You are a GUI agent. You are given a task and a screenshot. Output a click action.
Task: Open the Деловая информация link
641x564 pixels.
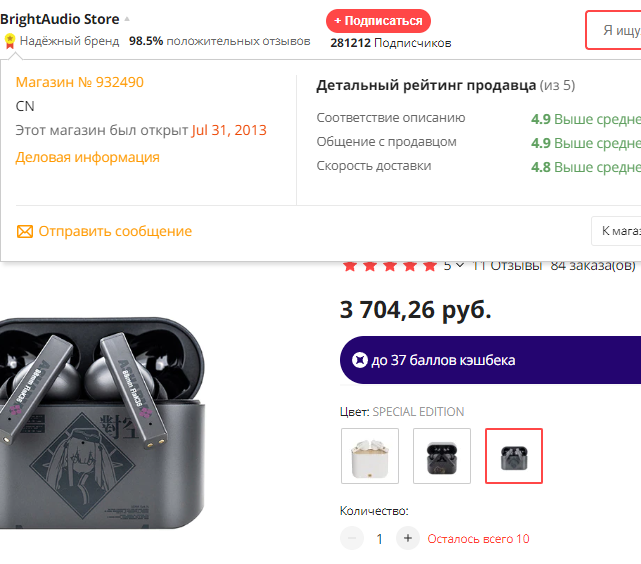tap(87, 157)
